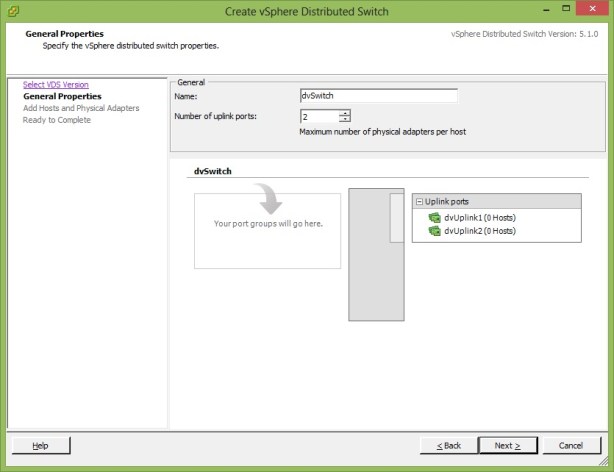The image size is (614, 472).
Task: Click the port groups placeholder box
Action: click(267, 240)
